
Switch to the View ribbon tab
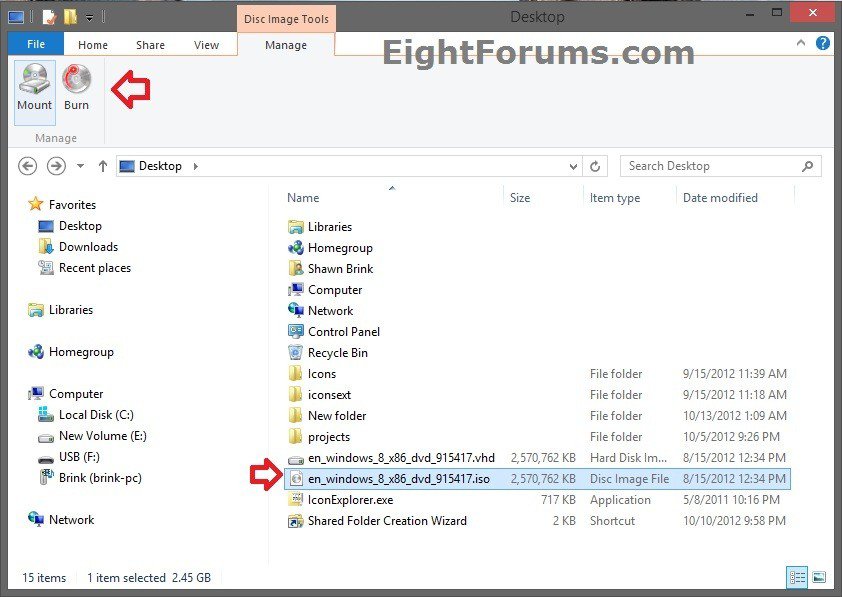coord(206,45)
